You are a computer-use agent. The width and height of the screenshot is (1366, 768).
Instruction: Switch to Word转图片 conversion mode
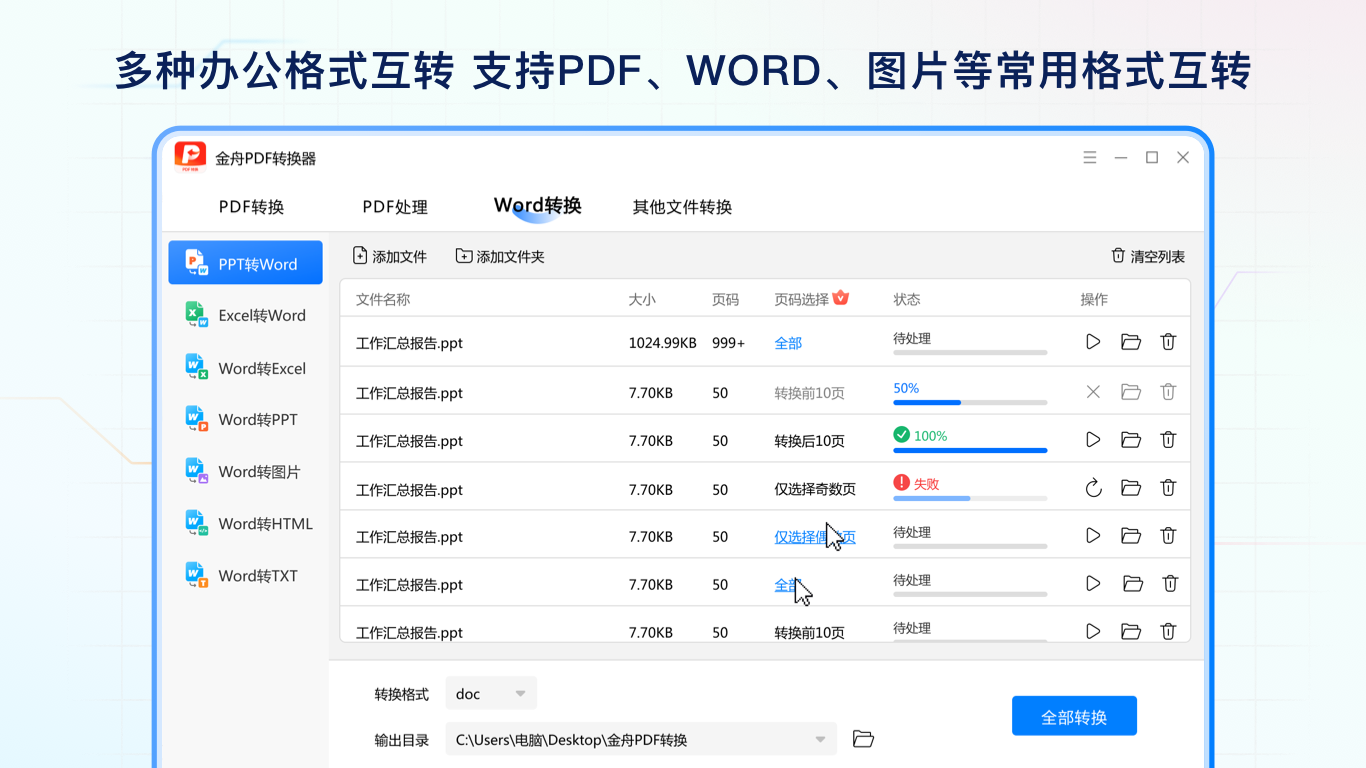click(245, 471)
